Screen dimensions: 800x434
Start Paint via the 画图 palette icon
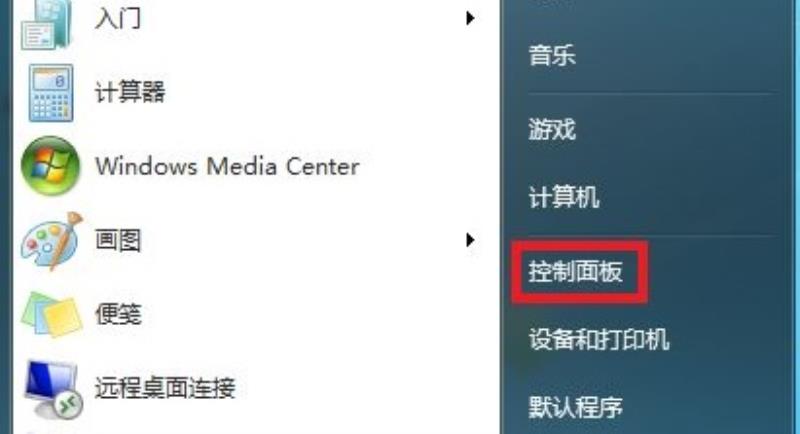(52, 241)
